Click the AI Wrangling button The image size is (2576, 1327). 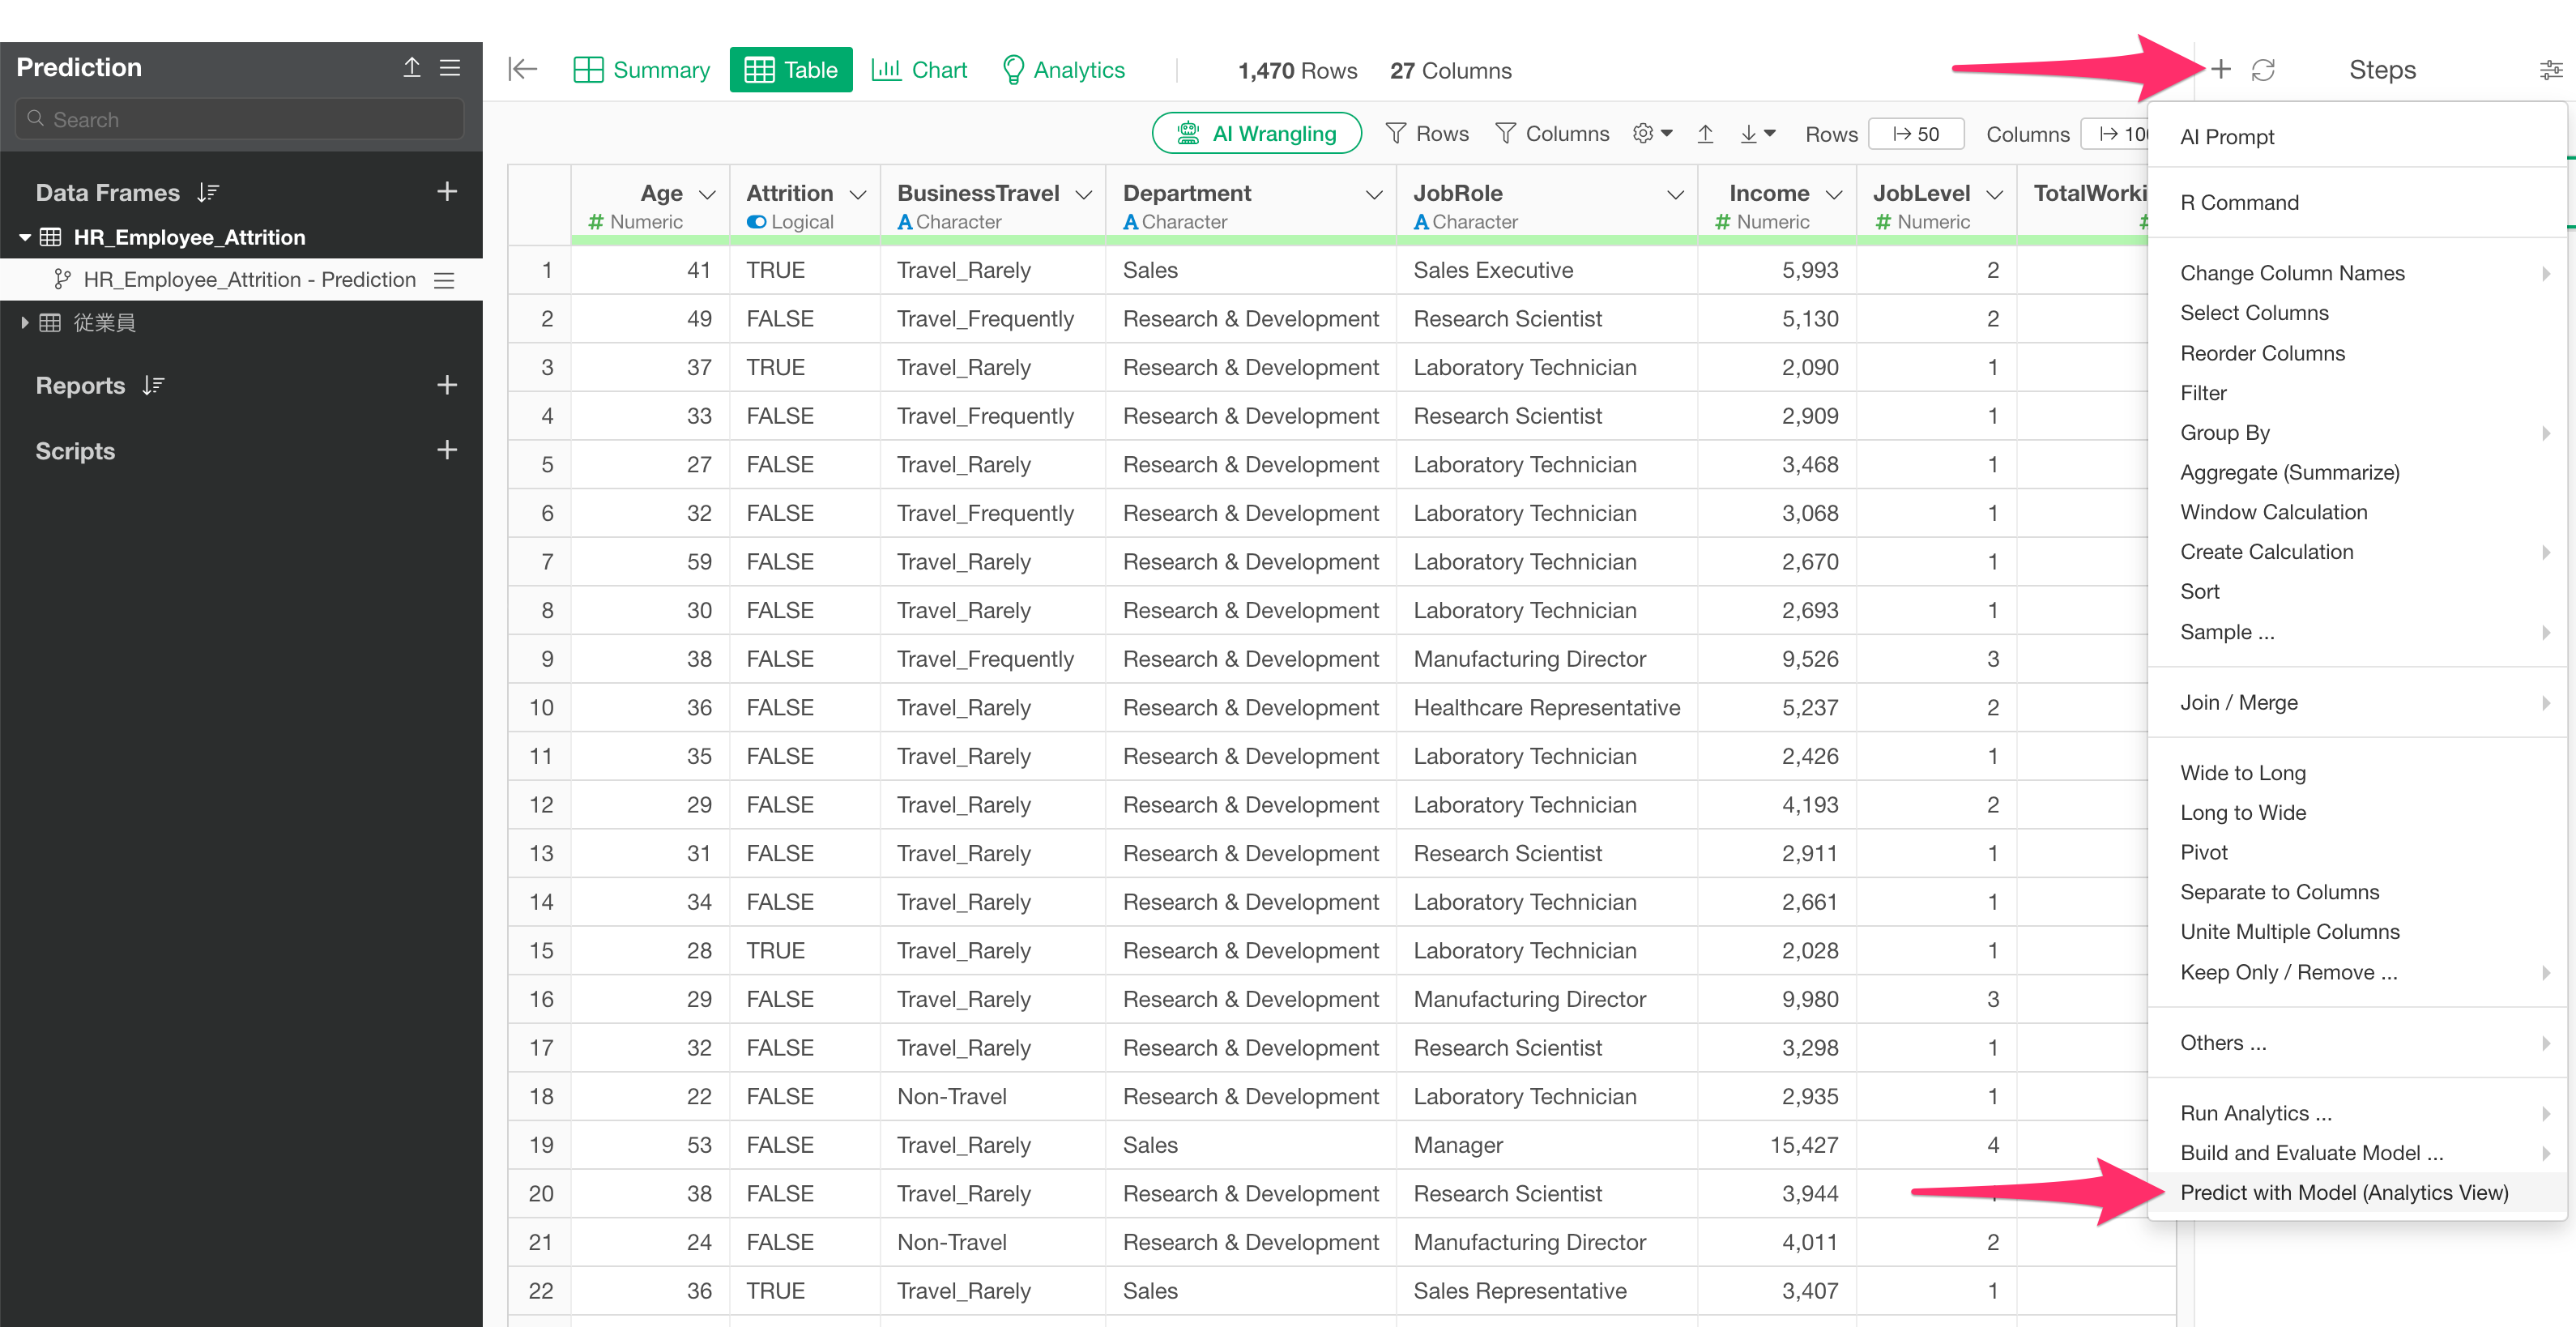click(1256, 133)
